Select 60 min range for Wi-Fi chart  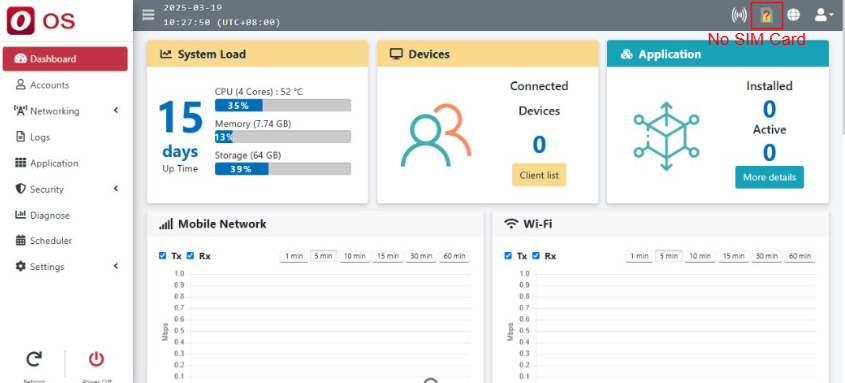800,256
